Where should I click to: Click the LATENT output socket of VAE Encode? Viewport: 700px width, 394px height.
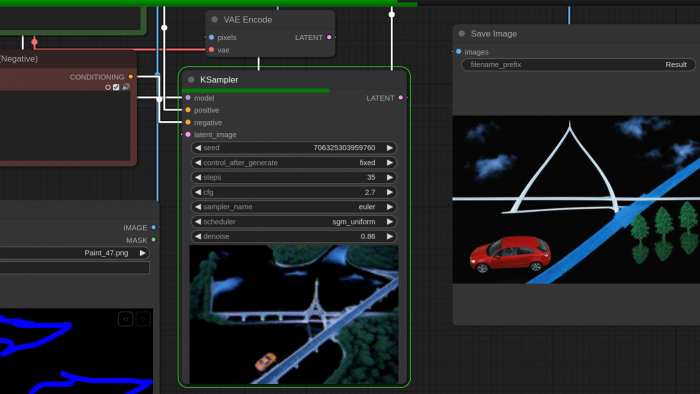pyautogui.click(x=329, y=37)
